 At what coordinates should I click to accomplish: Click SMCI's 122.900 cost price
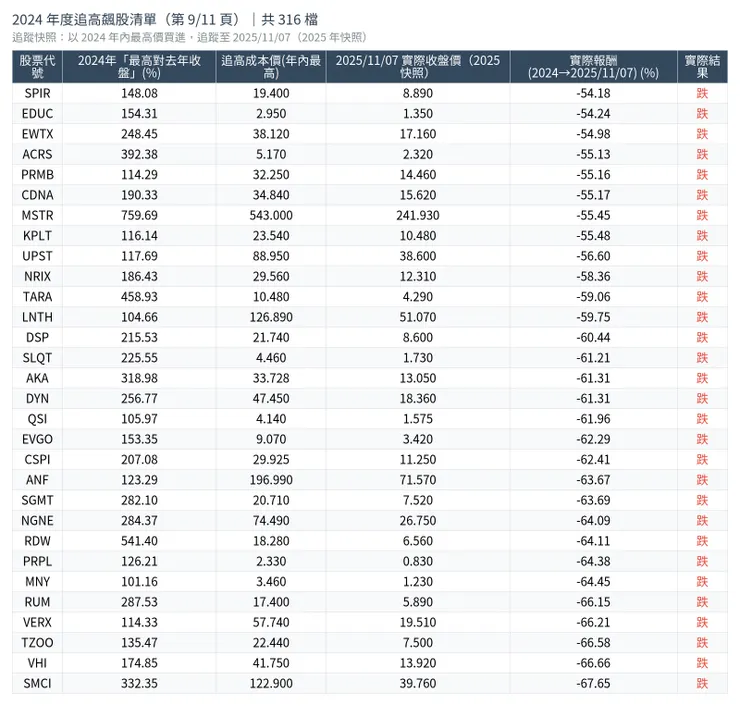click(x=271, y=683)
